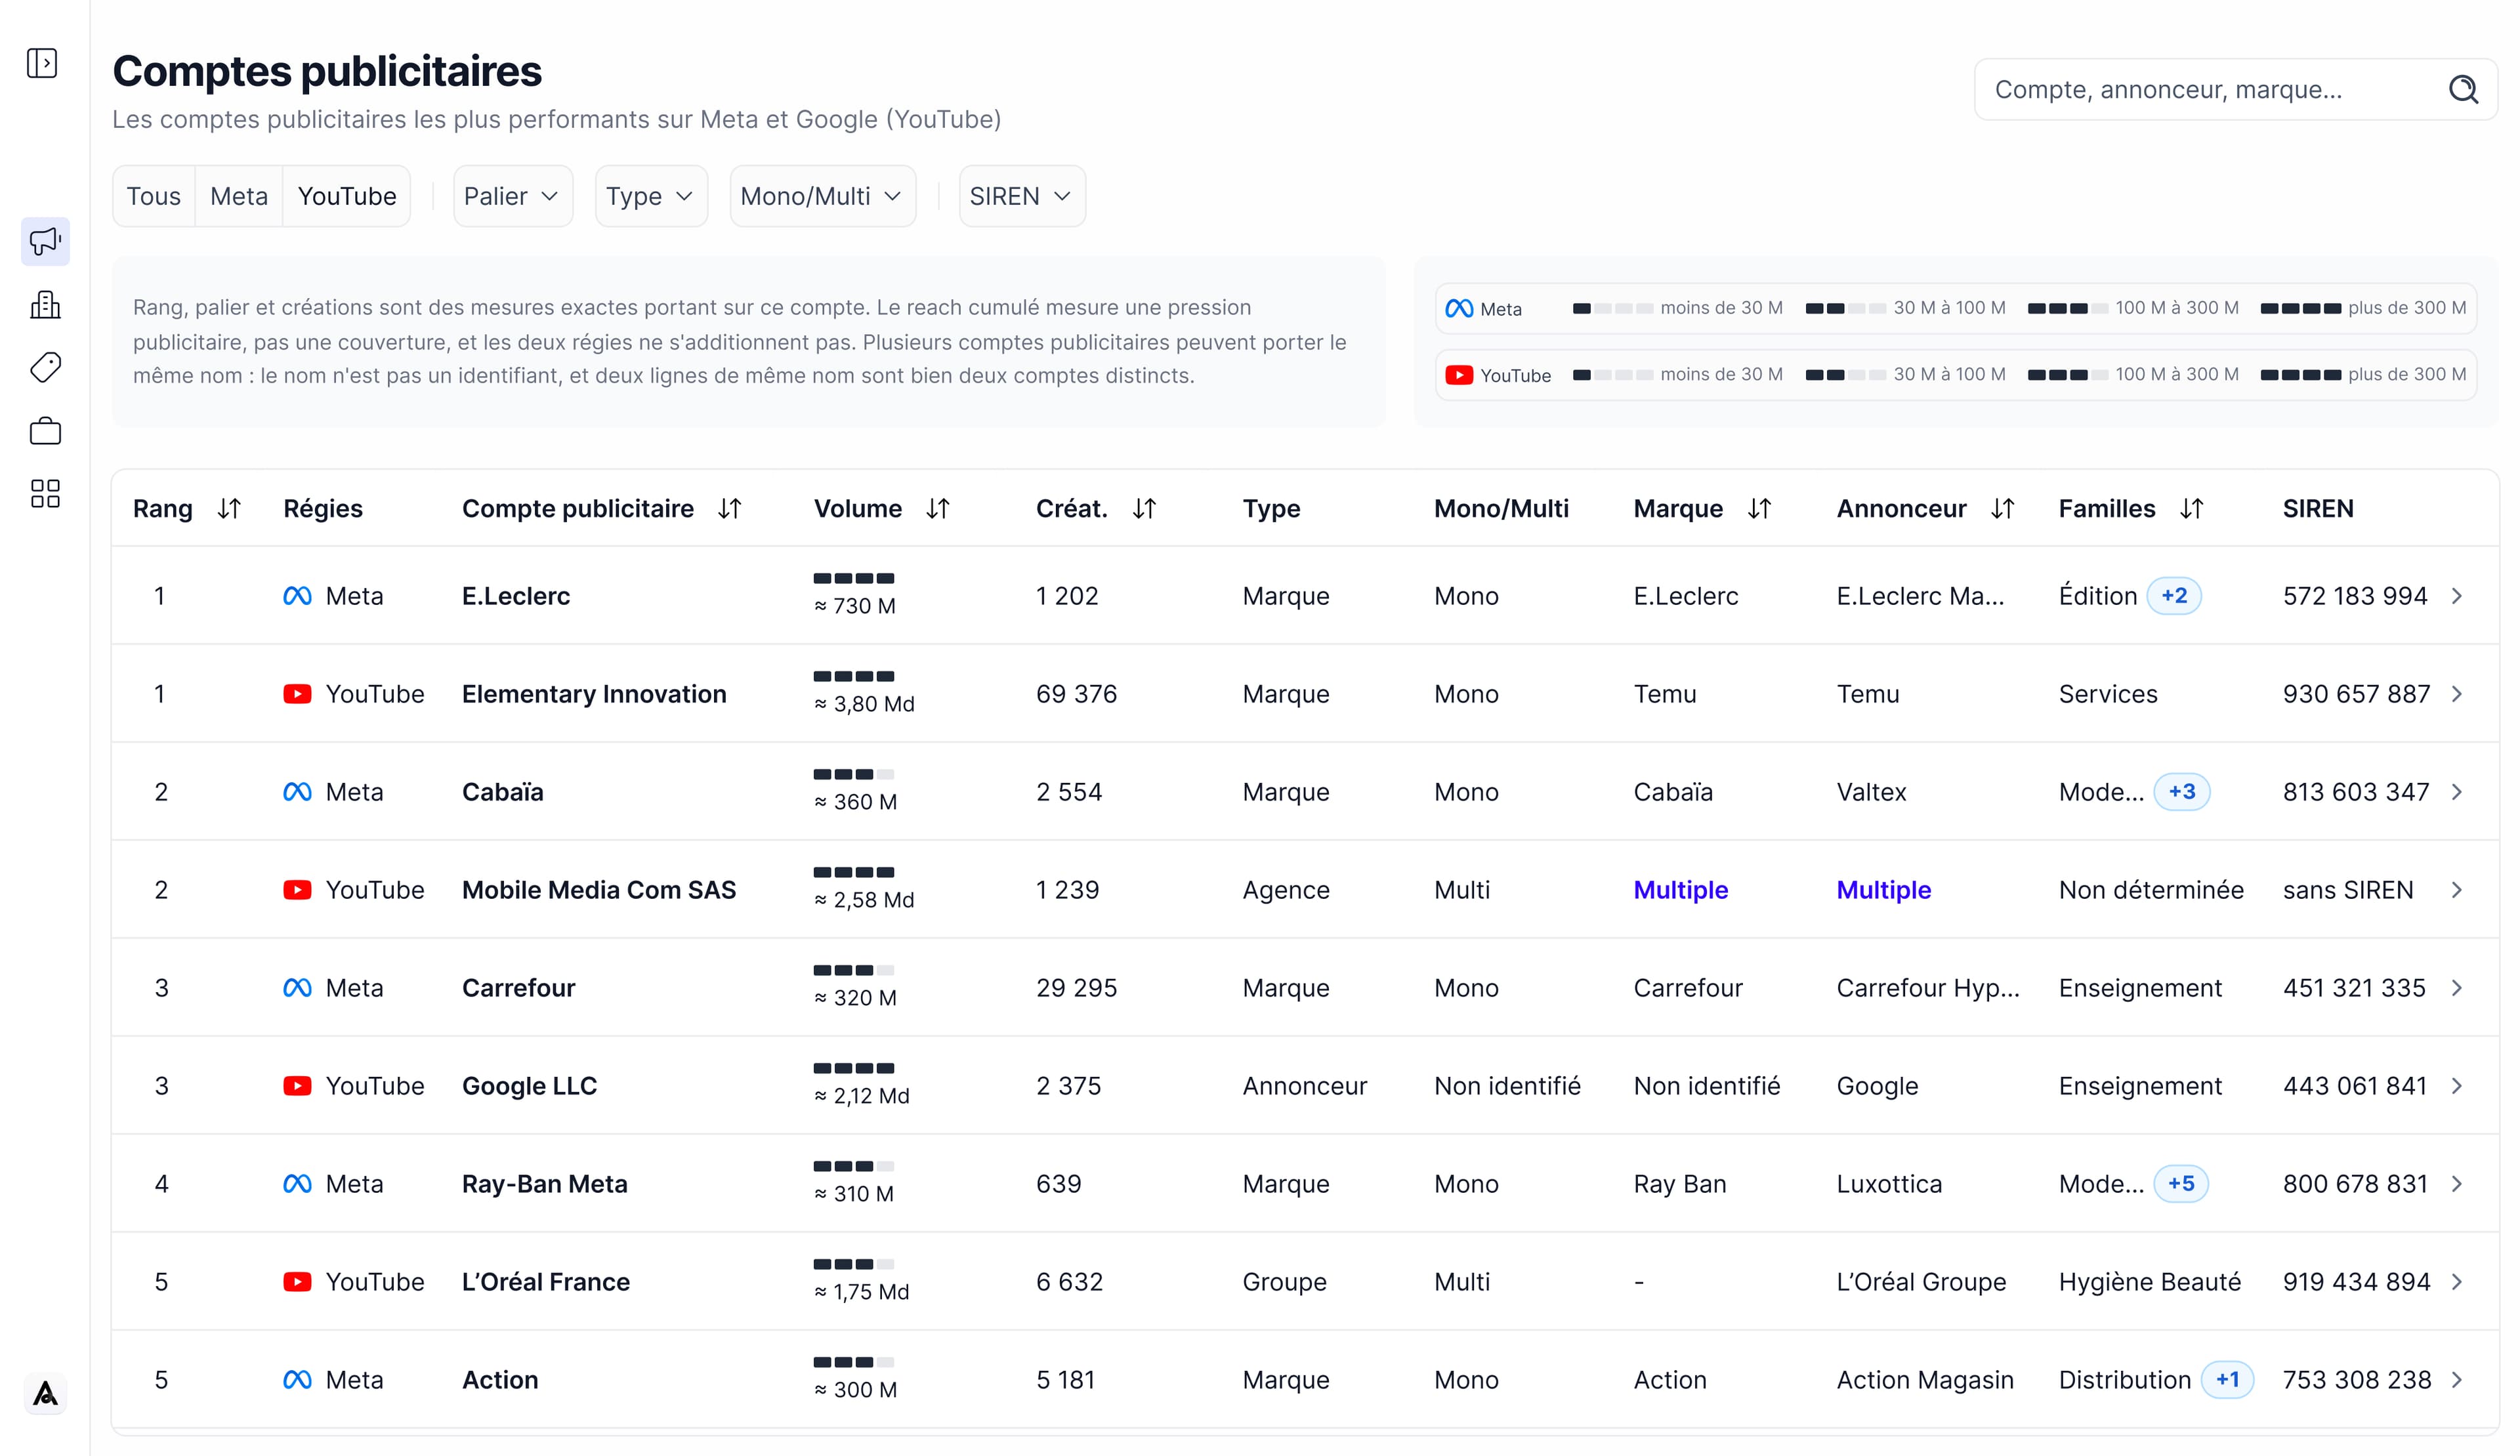
Task: Click the volume bar for E.Leclerc ≈ 730 M
Action: coord(853,579)
